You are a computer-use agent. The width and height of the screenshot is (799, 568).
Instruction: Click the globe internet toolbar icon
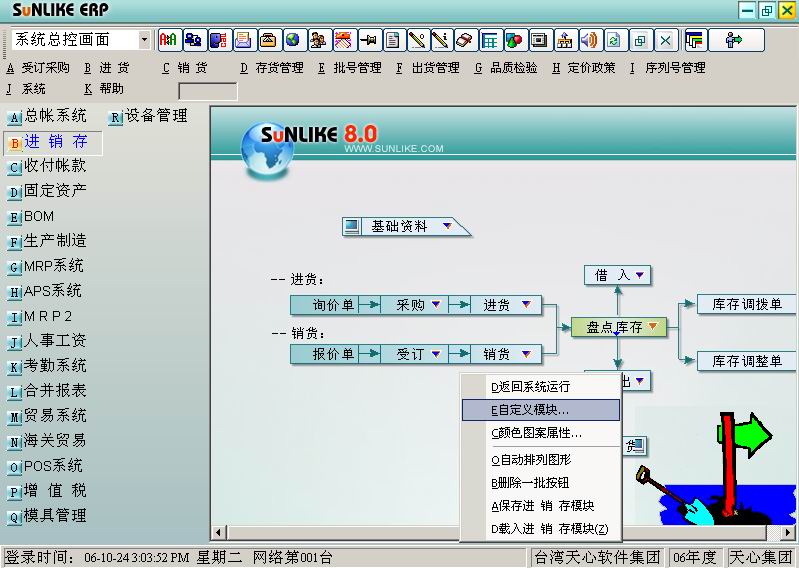tap(294, 40)
